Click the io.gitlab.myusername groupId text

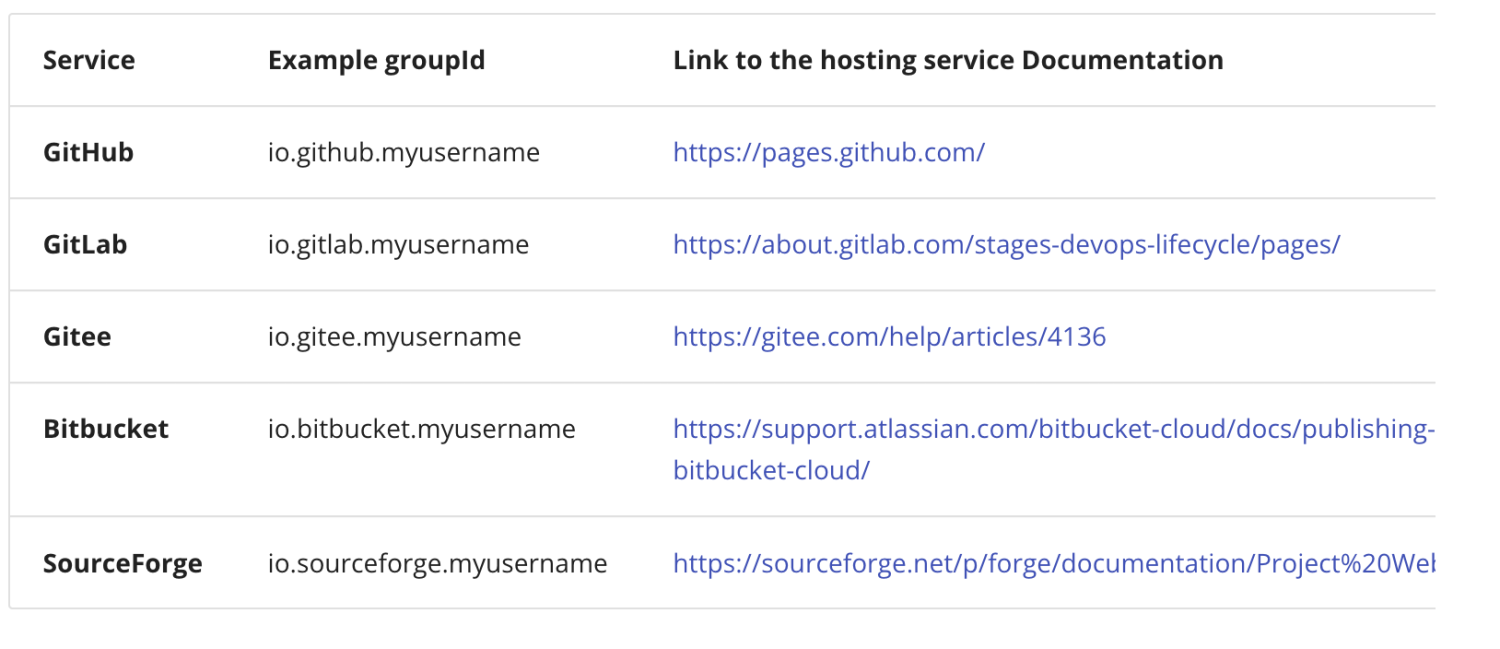398,245
